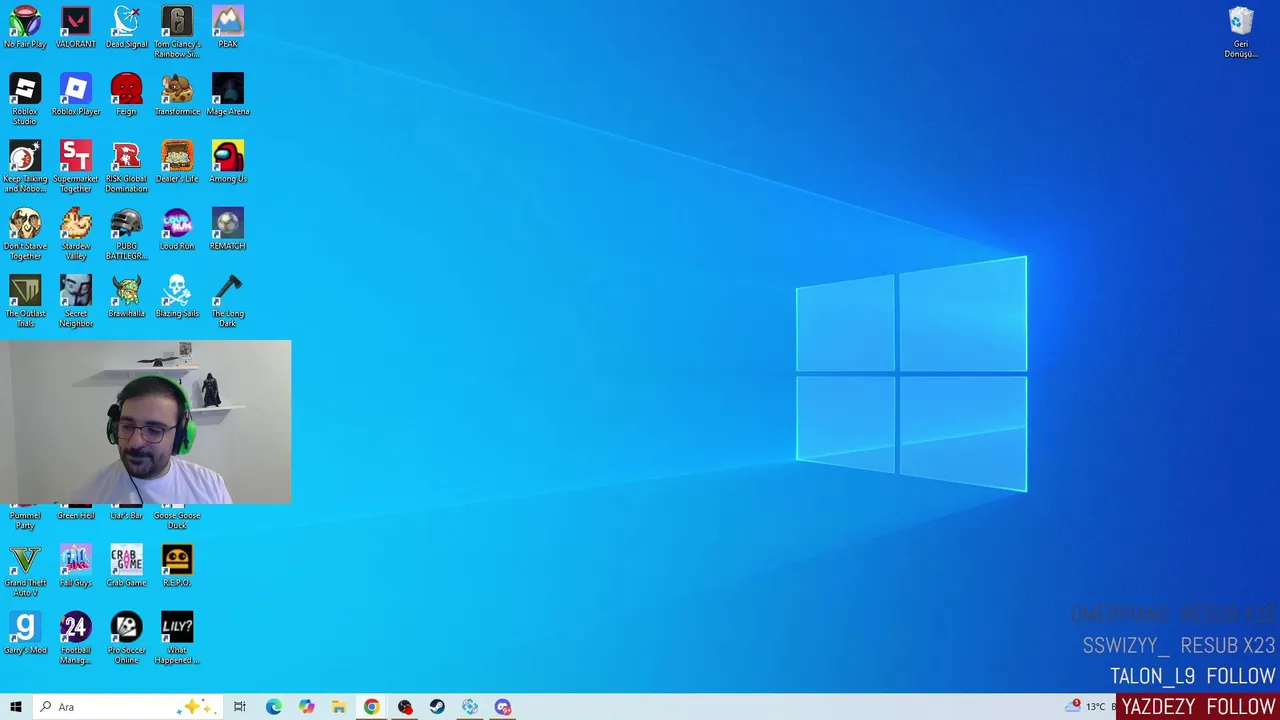Open the OBS Studio taskbar icon

click(x=404, y=707)
